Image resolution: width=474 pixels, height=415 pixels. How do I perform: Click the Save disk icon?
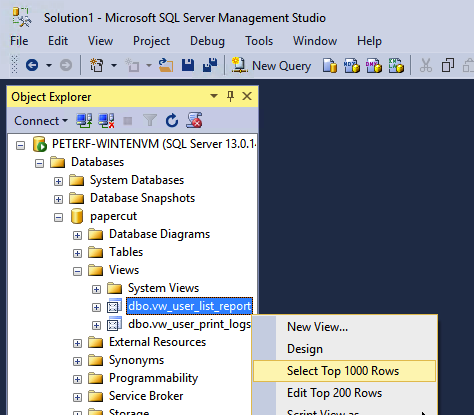[188, 65]
